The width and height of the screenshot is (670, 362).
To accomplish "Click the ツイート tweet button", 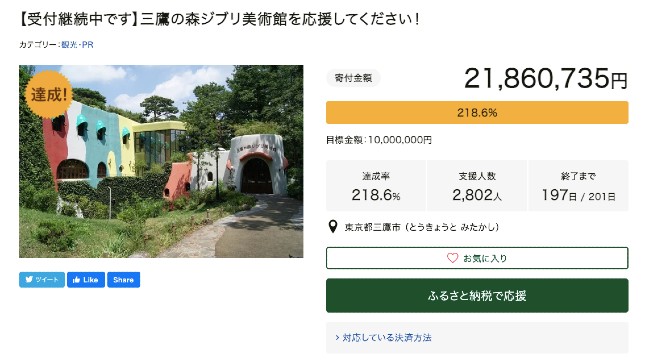I will click(x=42, y=280).
